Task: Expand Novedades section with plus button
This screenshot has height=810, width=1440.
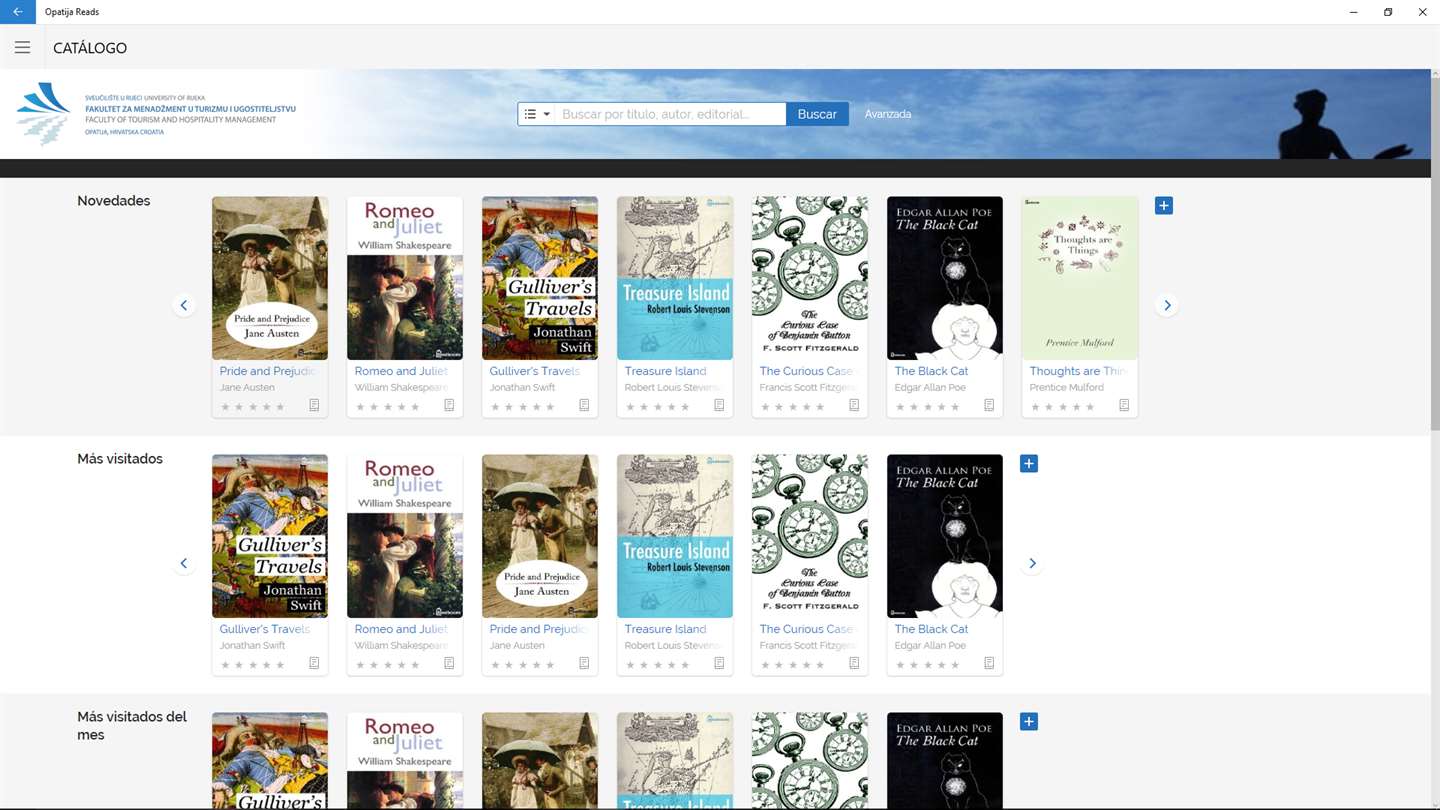Action: coord(1164,205)
